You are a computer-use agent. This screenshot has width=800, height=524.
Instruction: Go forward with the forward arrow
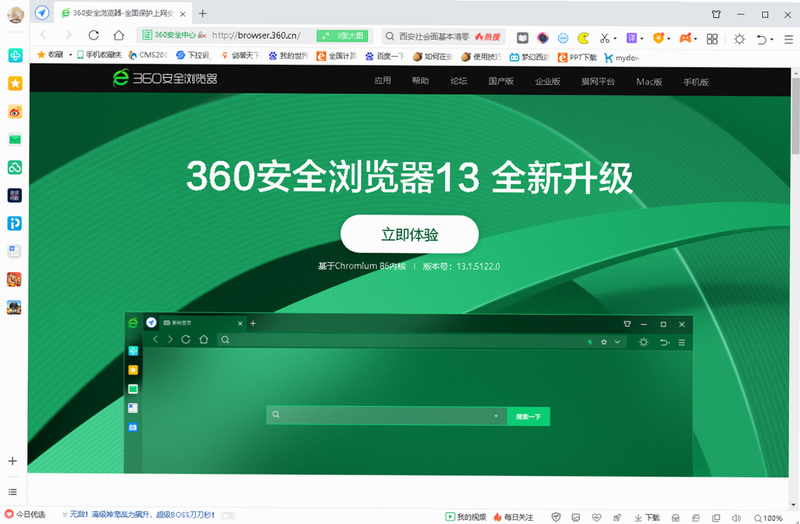(68, 35)
